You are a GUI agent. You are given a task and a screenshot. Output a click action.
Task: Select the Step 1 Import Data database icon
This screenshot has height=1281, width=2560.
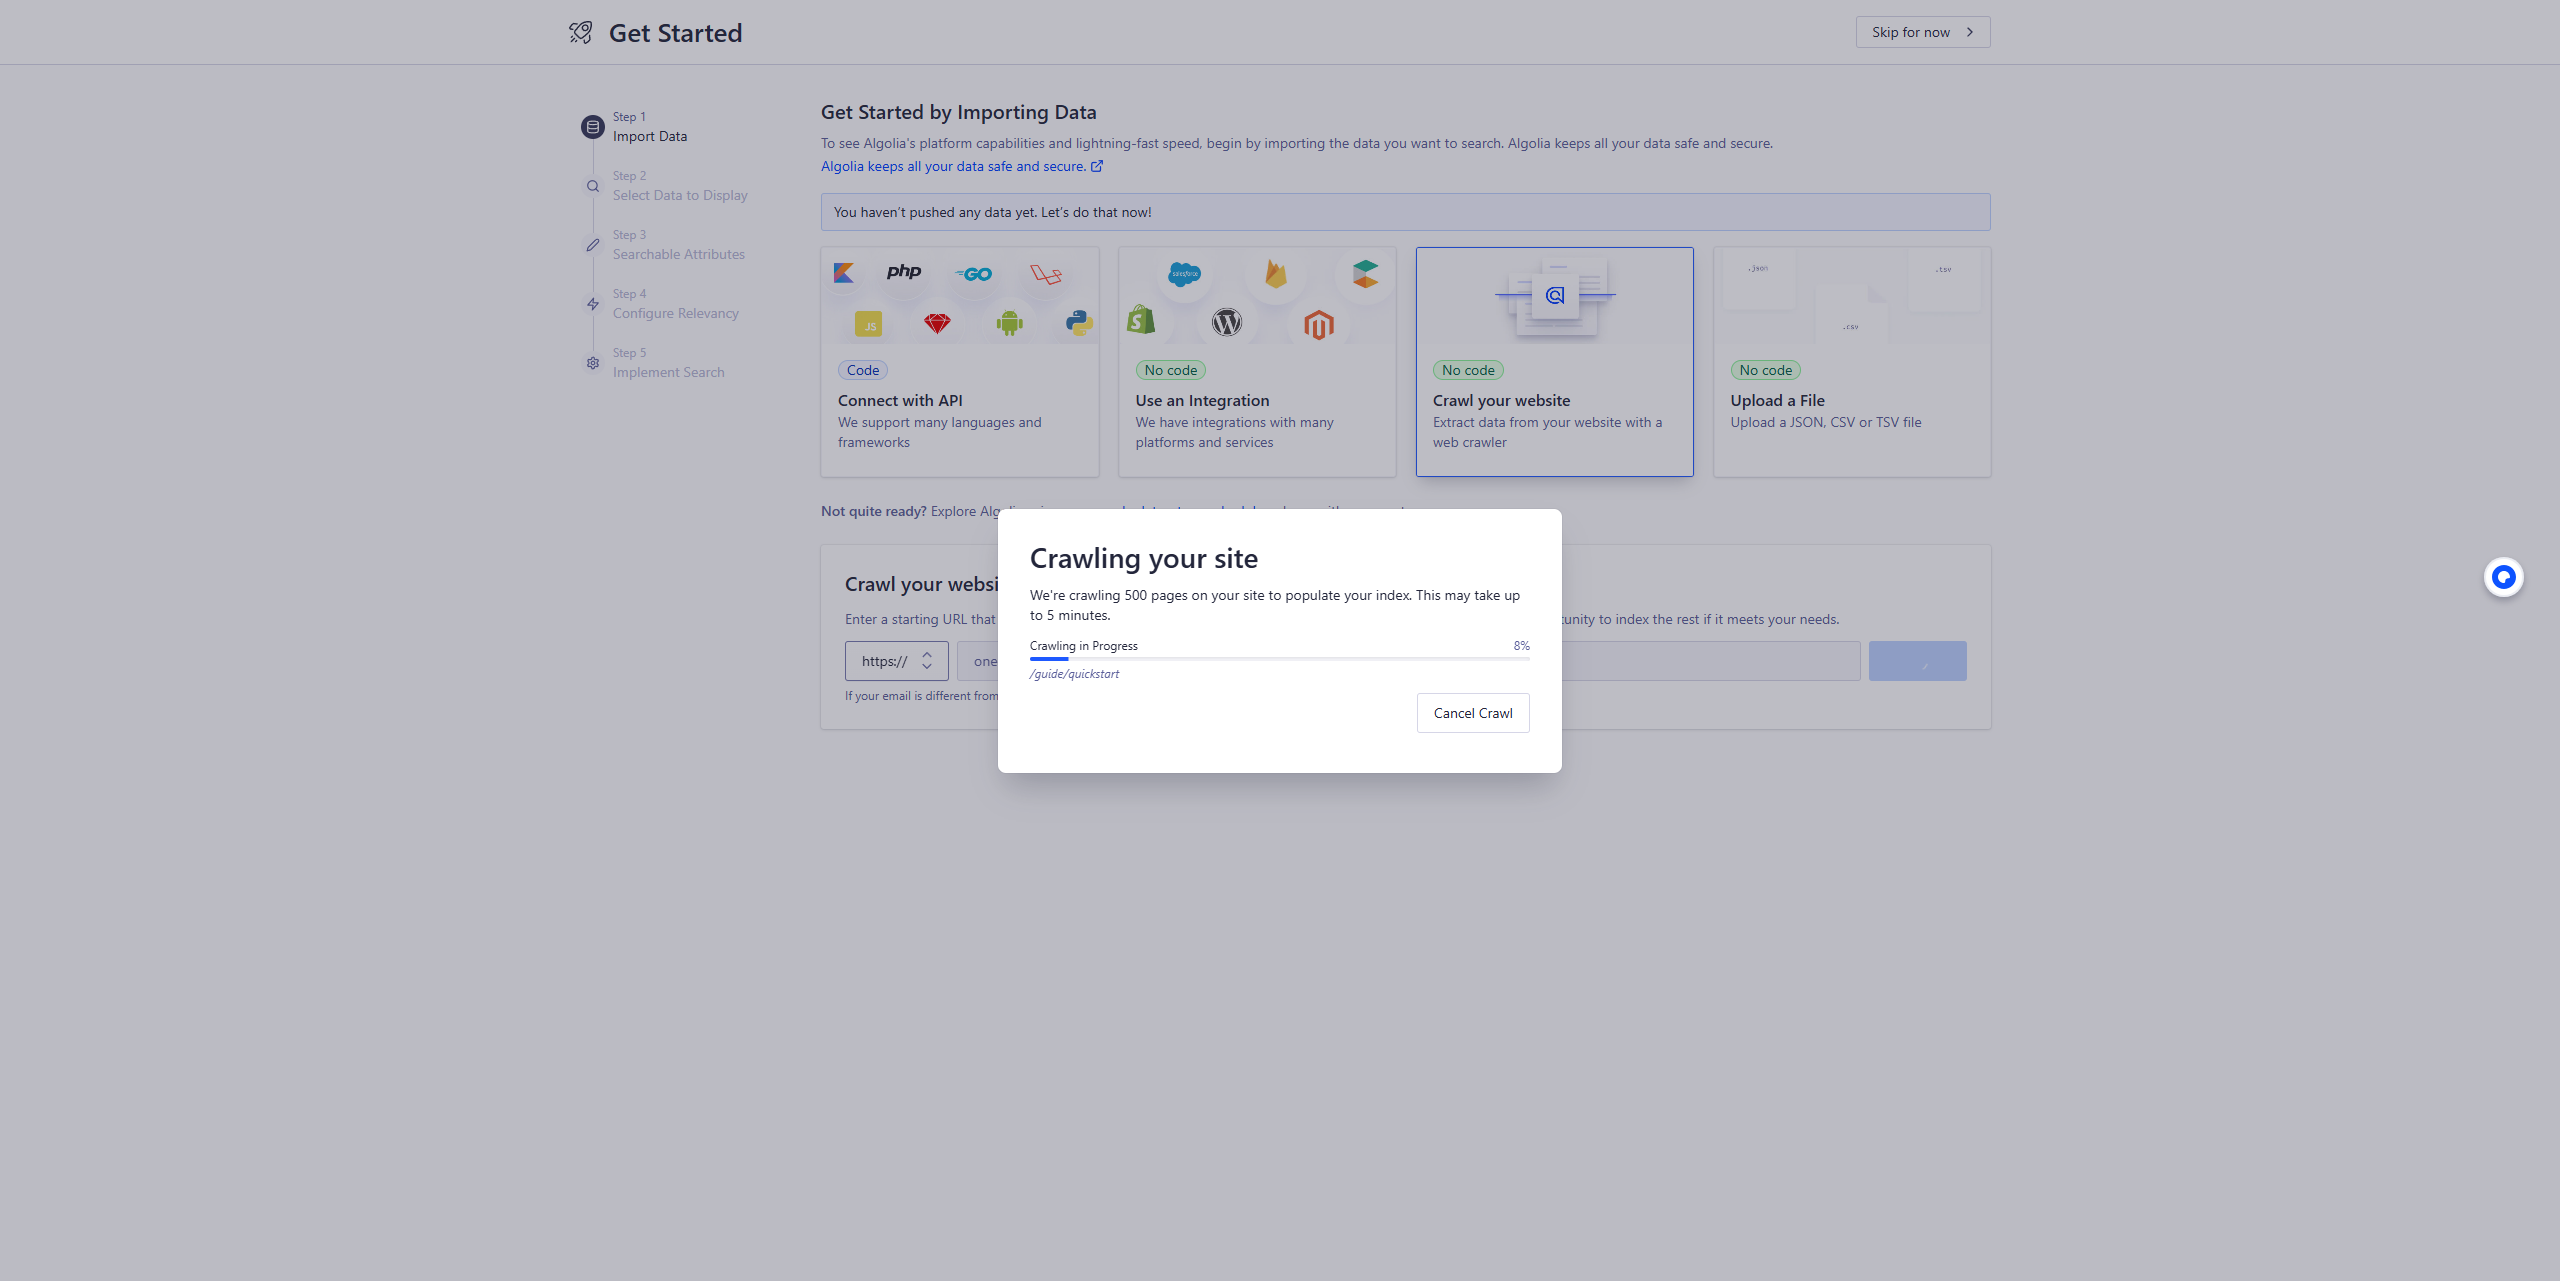(x=593, y=127)
